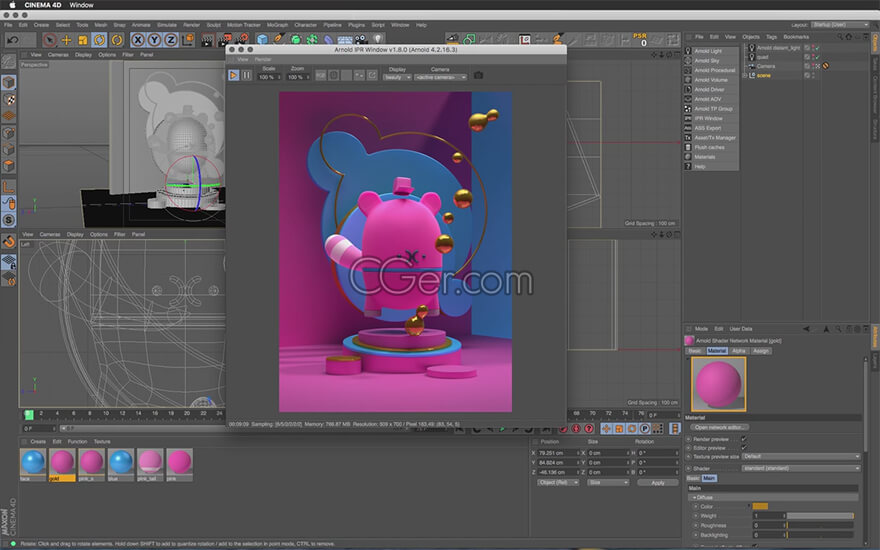Click the Apply button in Coordinates panel

(658, 483)
